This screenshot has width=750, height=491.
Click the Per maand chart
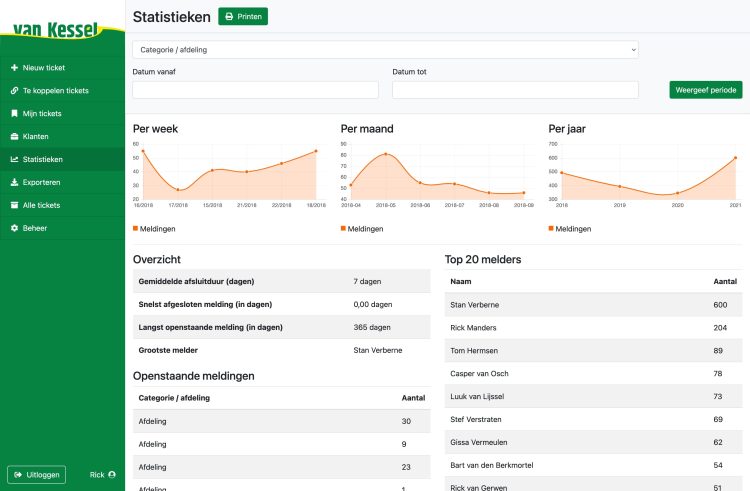437,175
